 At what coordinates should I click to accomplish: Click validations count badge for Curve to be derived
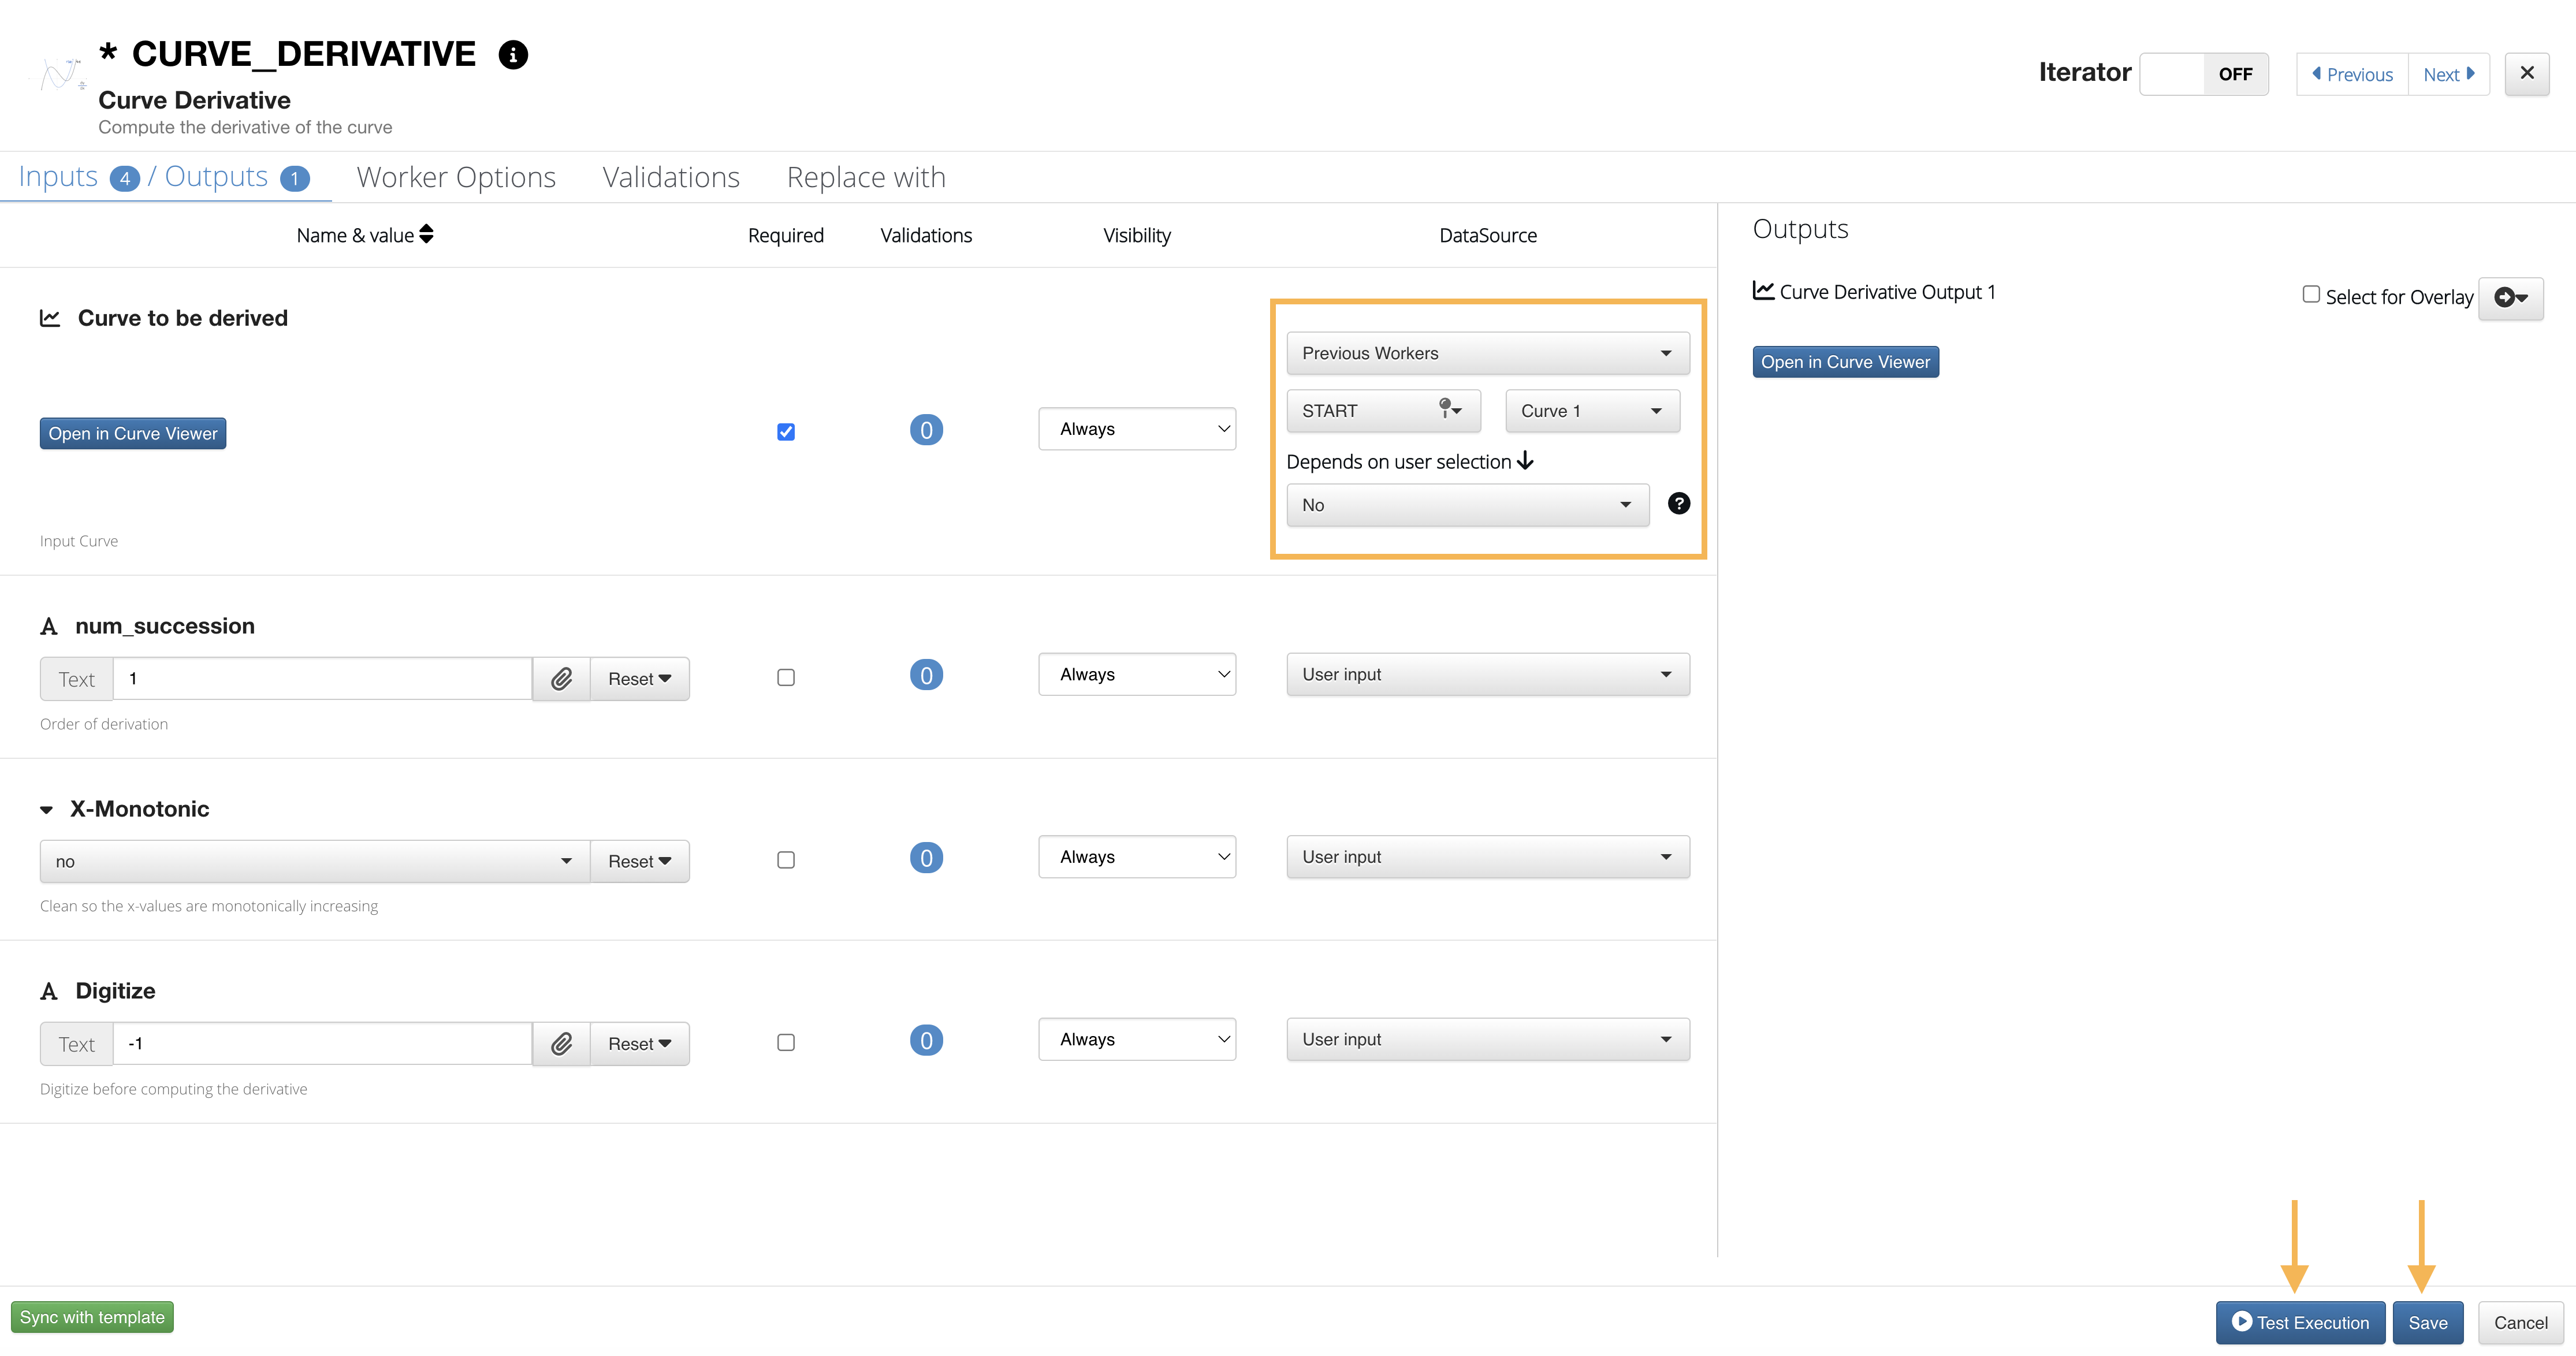point(926,430)
